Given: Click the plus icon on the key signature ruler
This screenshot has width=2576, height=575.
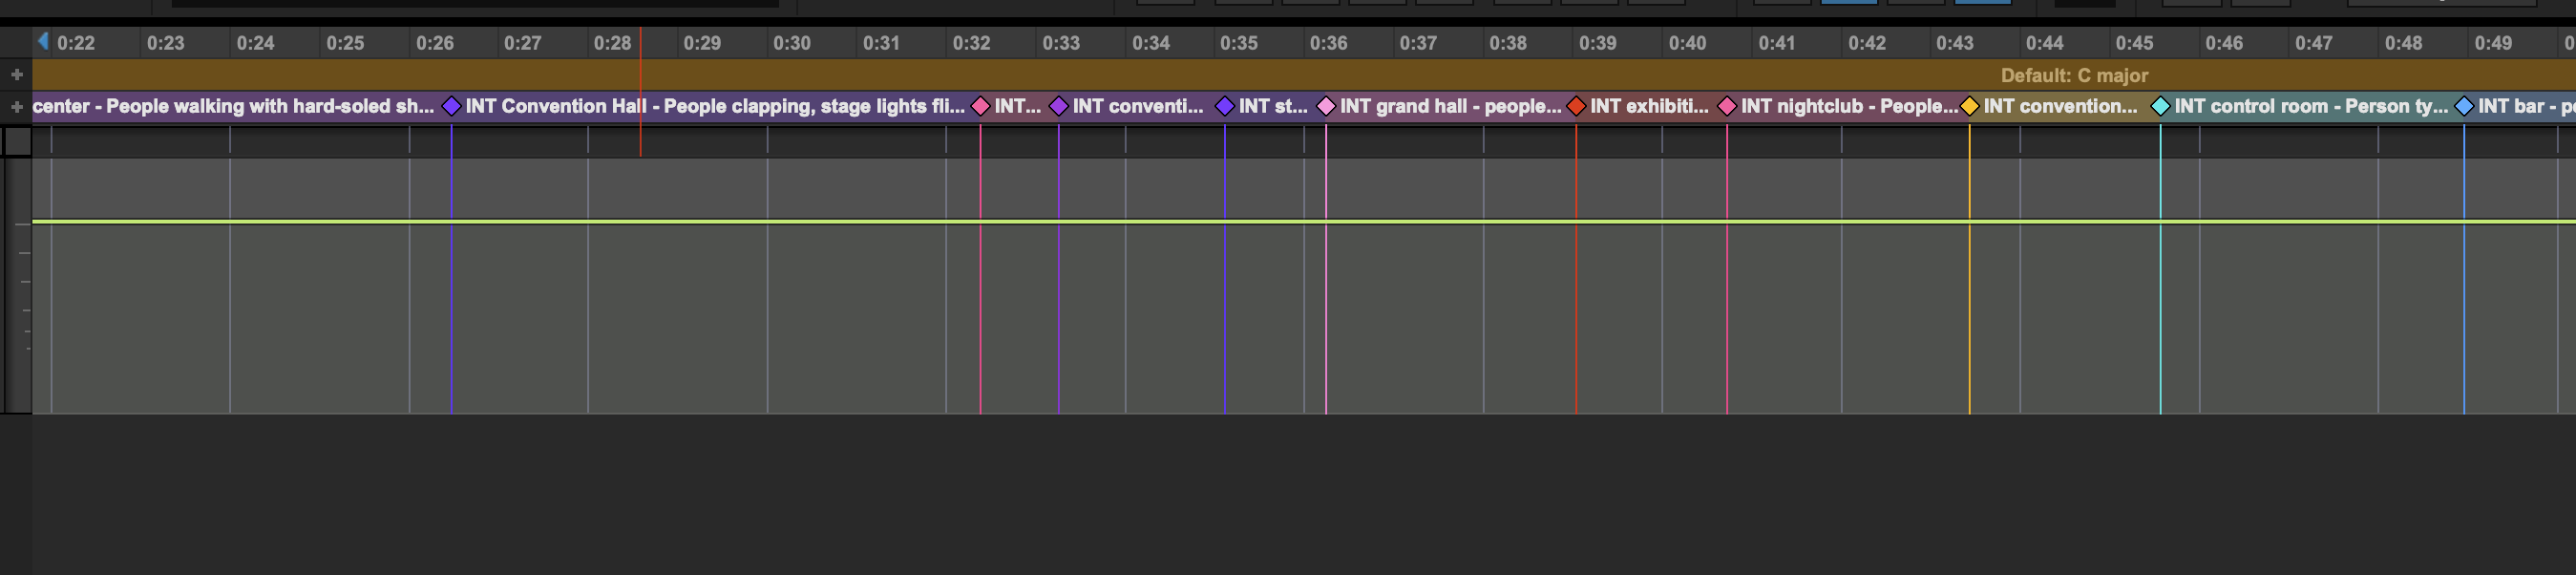Looking at the screenshot, I should pyautogui.click(x=17, y=75).
